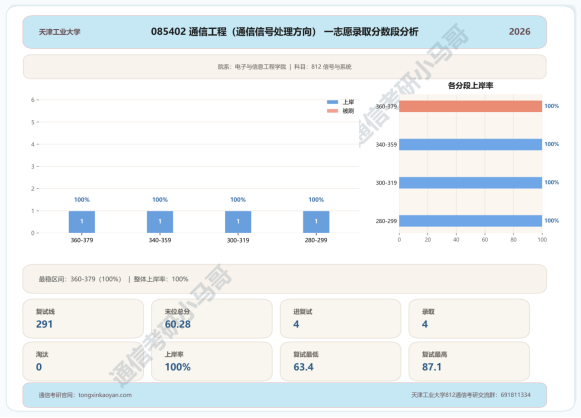Click the 天津工业大学 header label
The width and height of the screenshot is (581, 418).
pyautogui.click(x=59, y=32)
